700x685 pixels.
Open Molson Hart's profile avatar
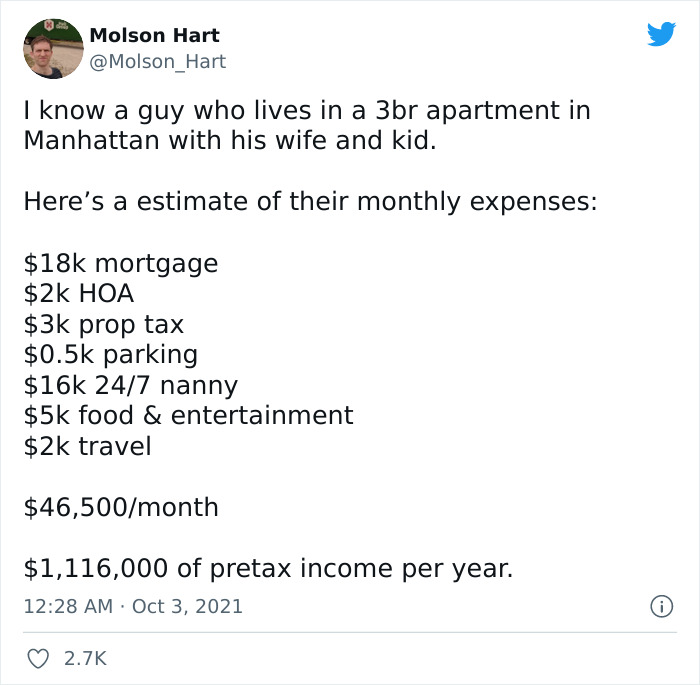[52, 47]
